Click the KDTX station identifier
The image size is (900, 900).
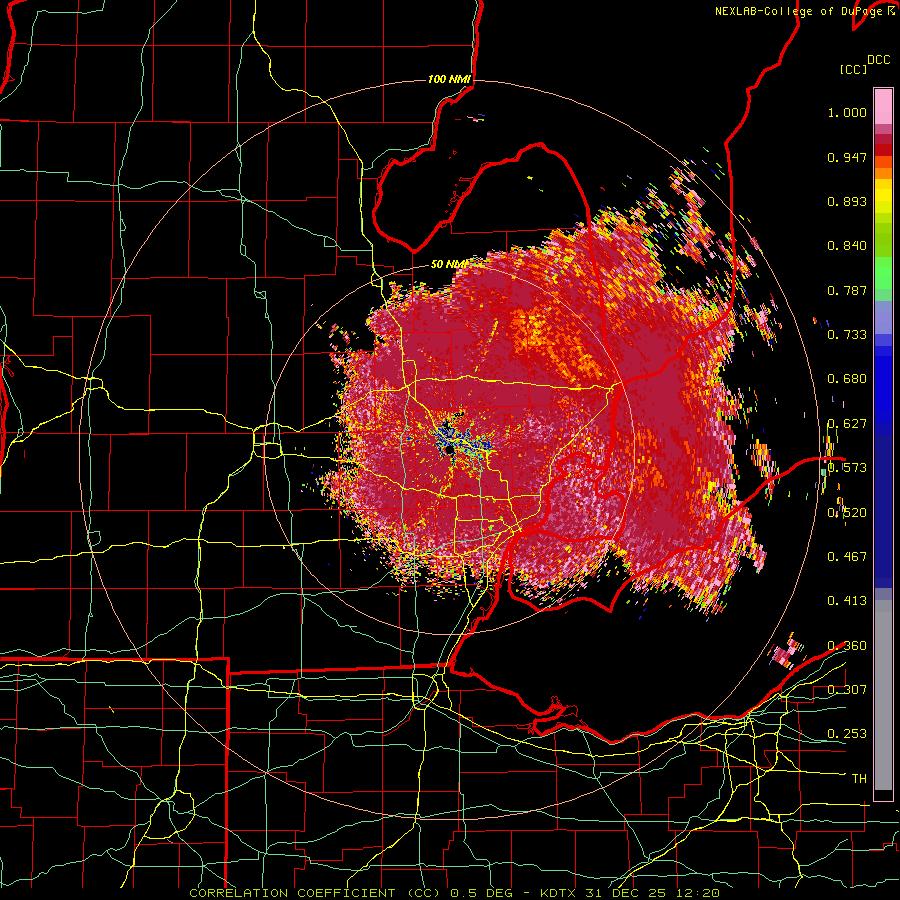pyautogui.click(x=560, y=893)
